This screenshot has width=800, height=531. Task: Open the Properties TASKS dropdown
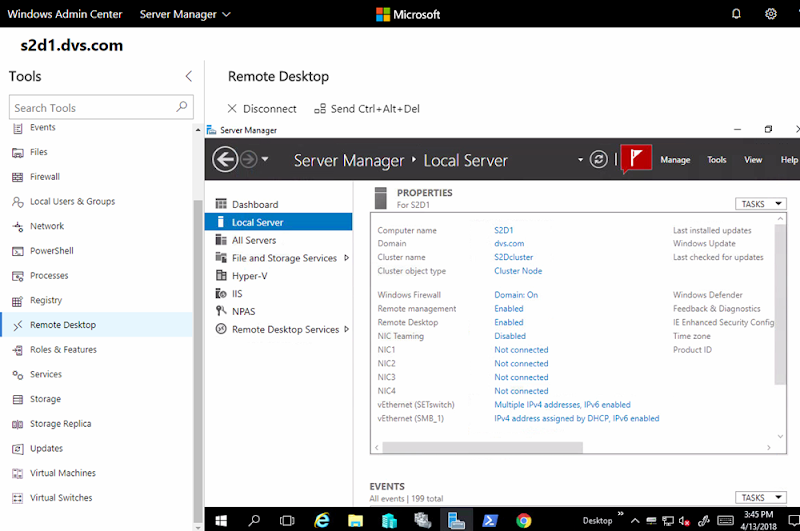[761, 204]
